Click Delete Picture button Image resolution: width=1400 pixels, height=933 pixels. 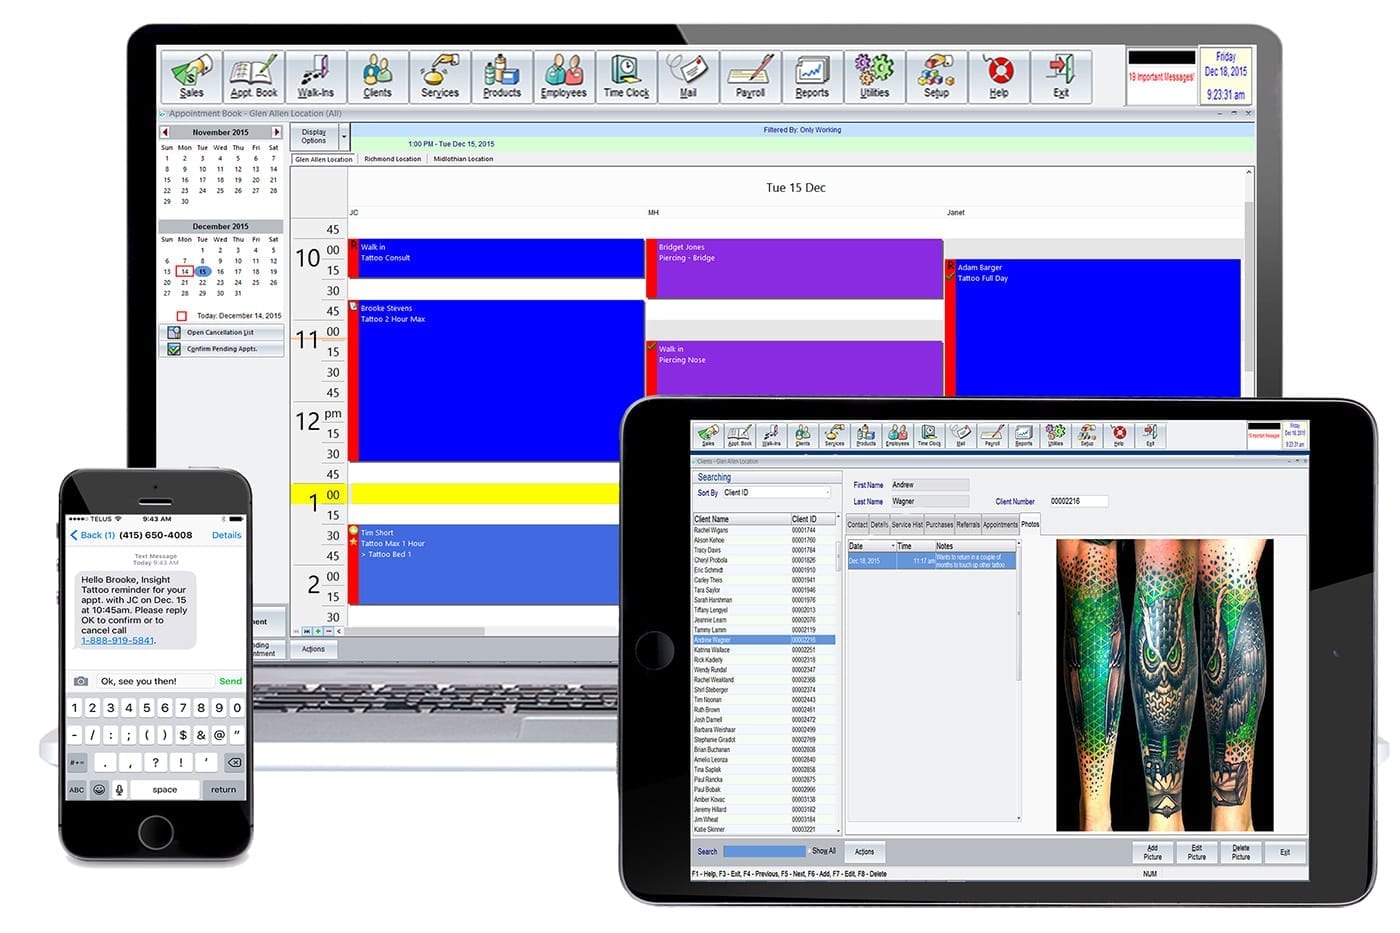(1240, 852)
